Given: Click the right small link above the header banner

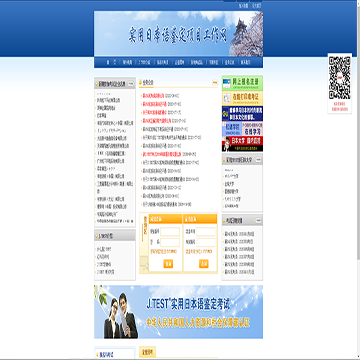Looking at the screenshot, I should 256,6.
